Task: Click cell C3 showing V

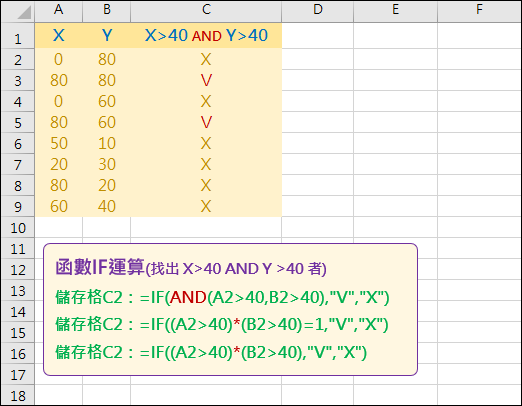Action: tap(206, 80)
